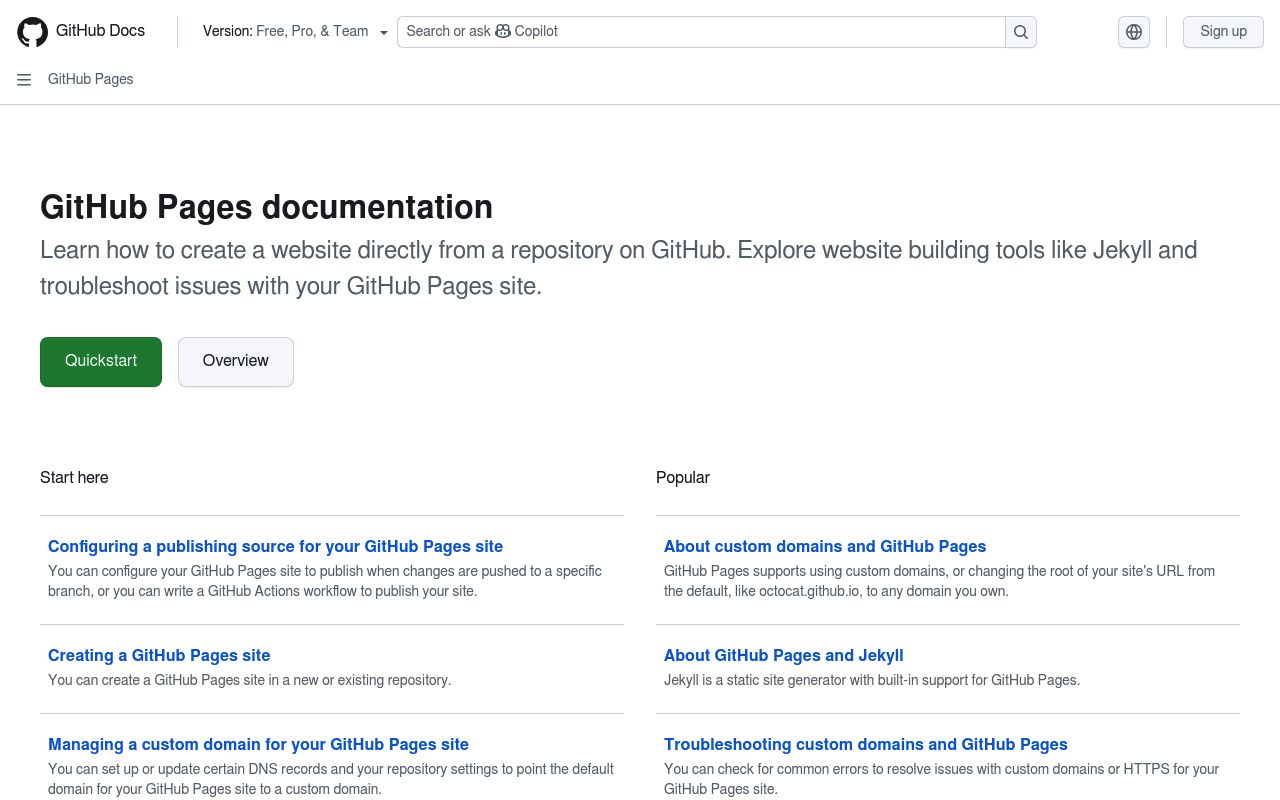Open Configuring a publishing source article
Viewport: 1280px width, 800px height.
(x=275, y=546)
